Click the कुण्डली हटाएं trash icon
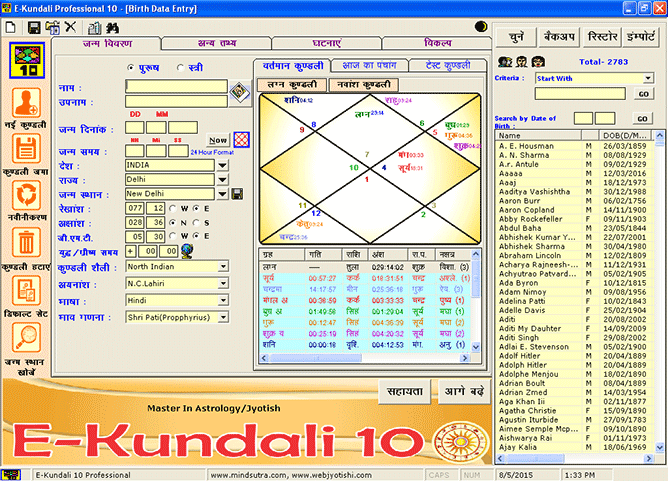This screenshot has height=481, width=668. click(x=26, y=242)
